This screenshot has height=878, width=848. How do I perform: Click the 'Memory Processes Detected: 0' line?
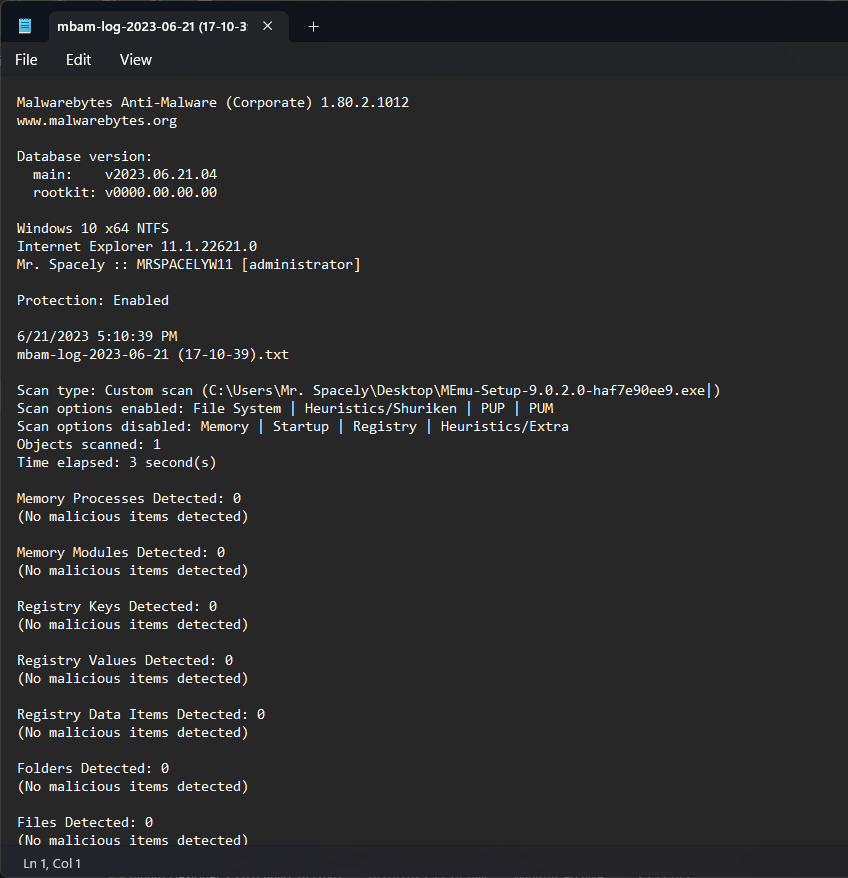(129, 498)
